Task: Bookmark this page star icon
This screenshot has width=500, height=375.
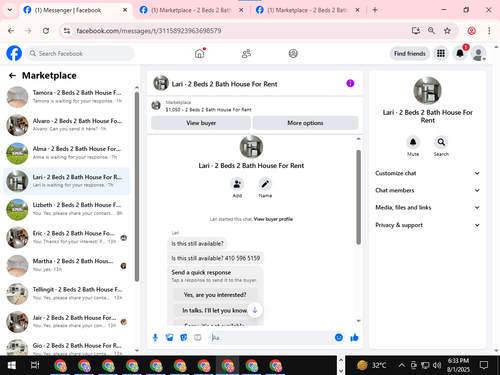Action: tap(447, 31)
